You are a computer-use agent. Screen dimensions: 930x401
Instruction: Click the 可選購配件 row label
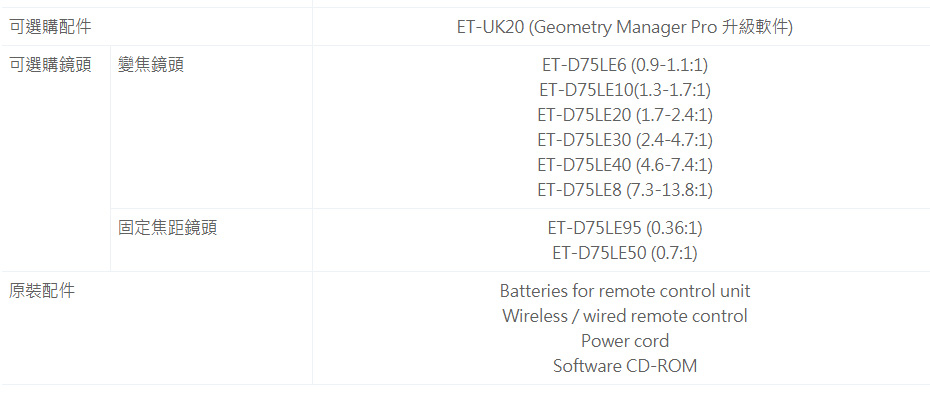tap(50, 27)
